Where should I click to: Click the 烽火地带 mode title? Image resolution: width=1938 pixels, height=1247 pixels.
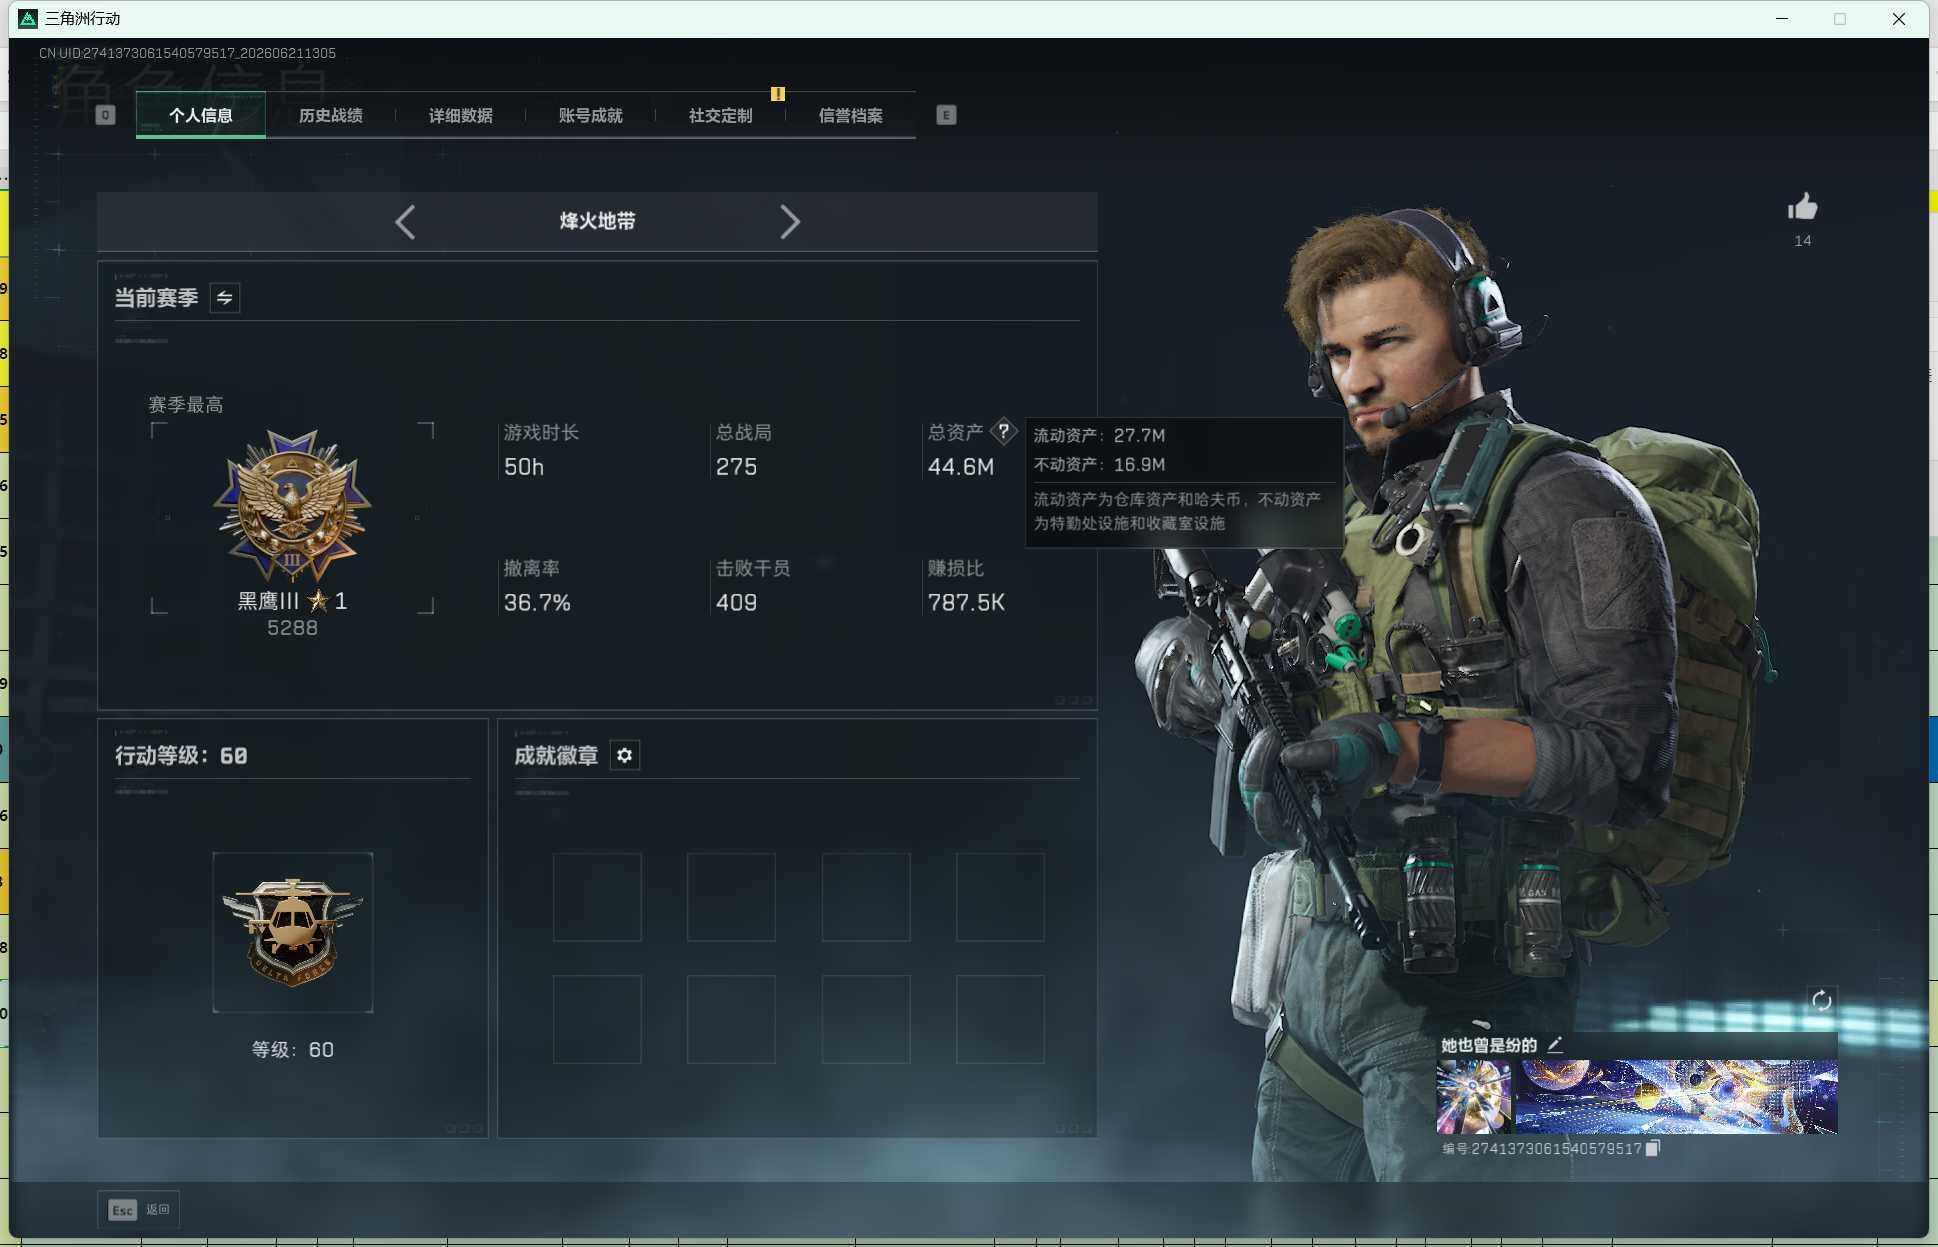pos(597,221)
